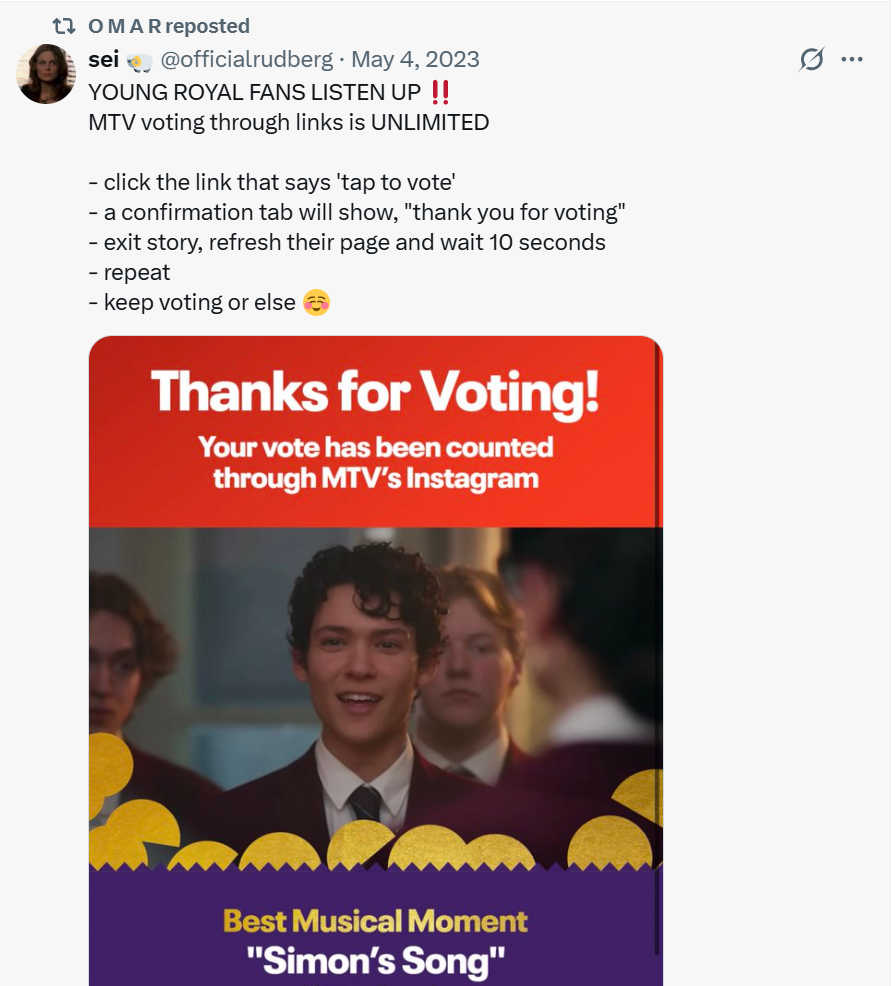Open sei's profile avatar picture
This screenshot has width=895, height=986.
tap(46, 74)
